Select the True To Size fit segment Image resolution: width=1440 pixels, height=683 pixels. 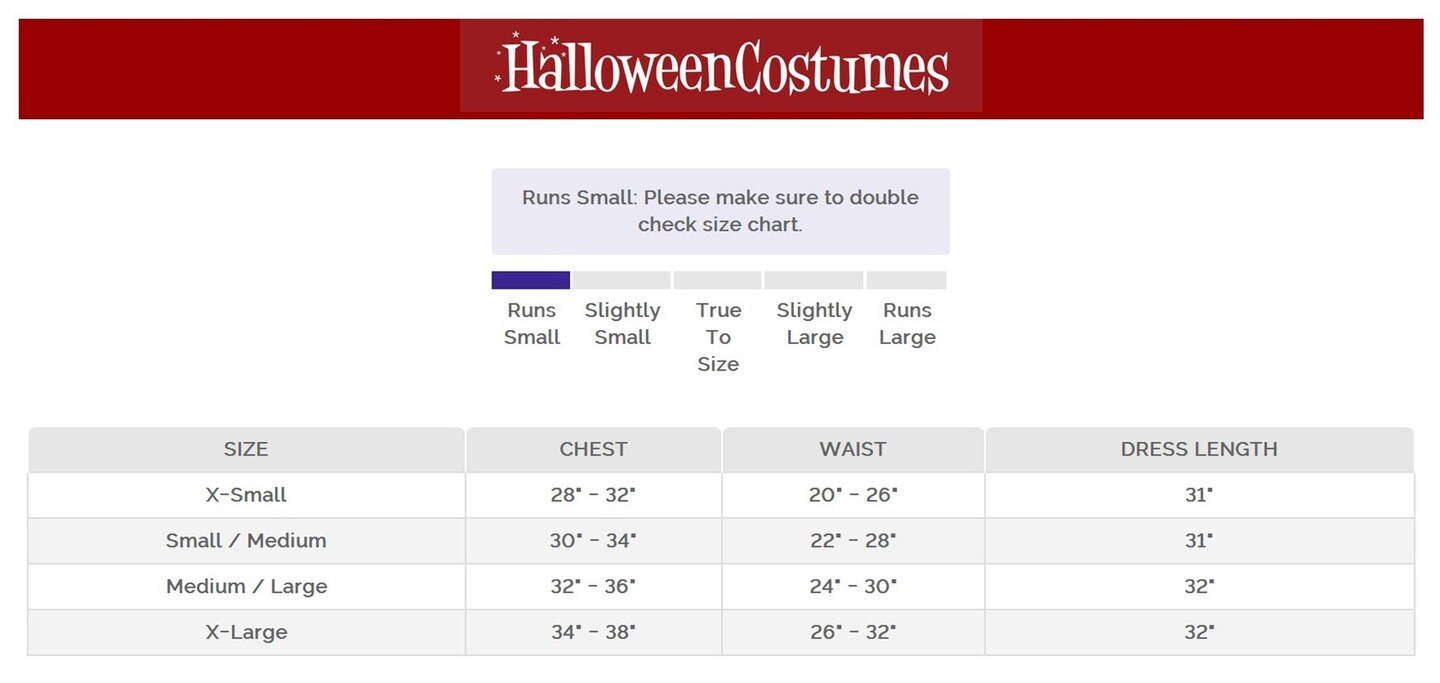point(718,280)
